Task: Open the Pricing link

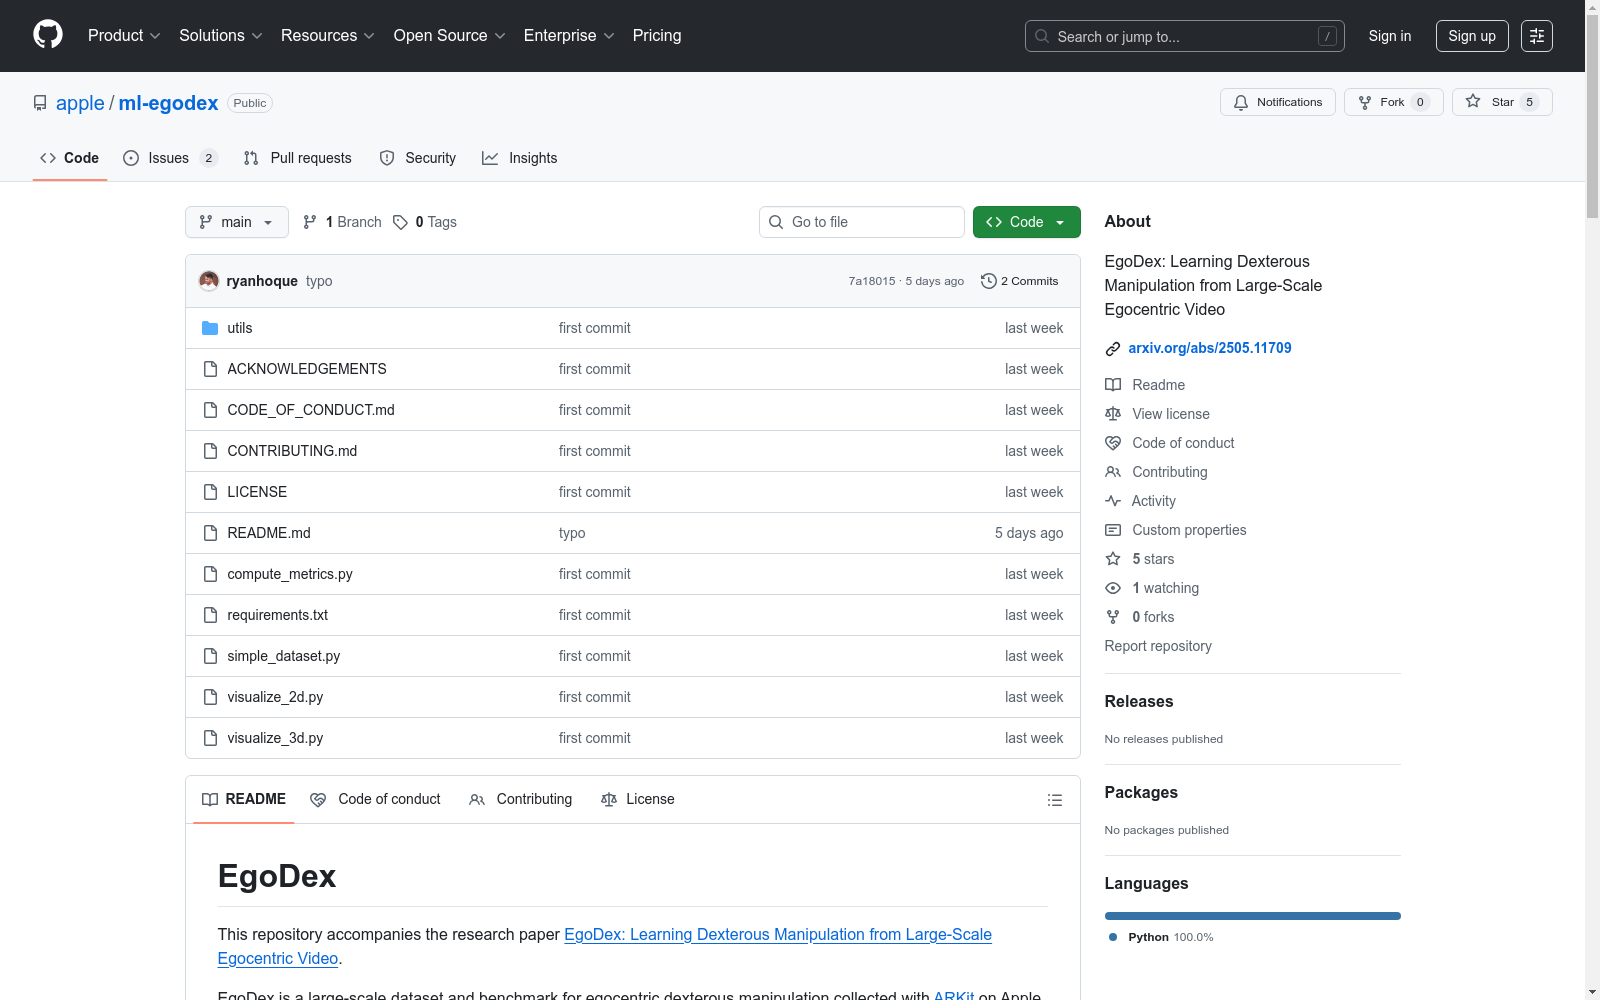Action: (657, 36)
